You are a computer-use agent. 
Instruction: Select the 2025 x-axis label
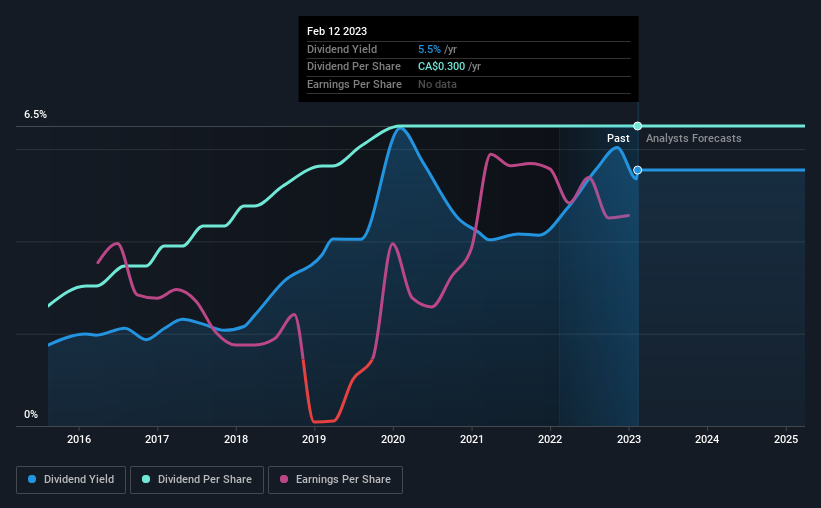tap(786, 439)
